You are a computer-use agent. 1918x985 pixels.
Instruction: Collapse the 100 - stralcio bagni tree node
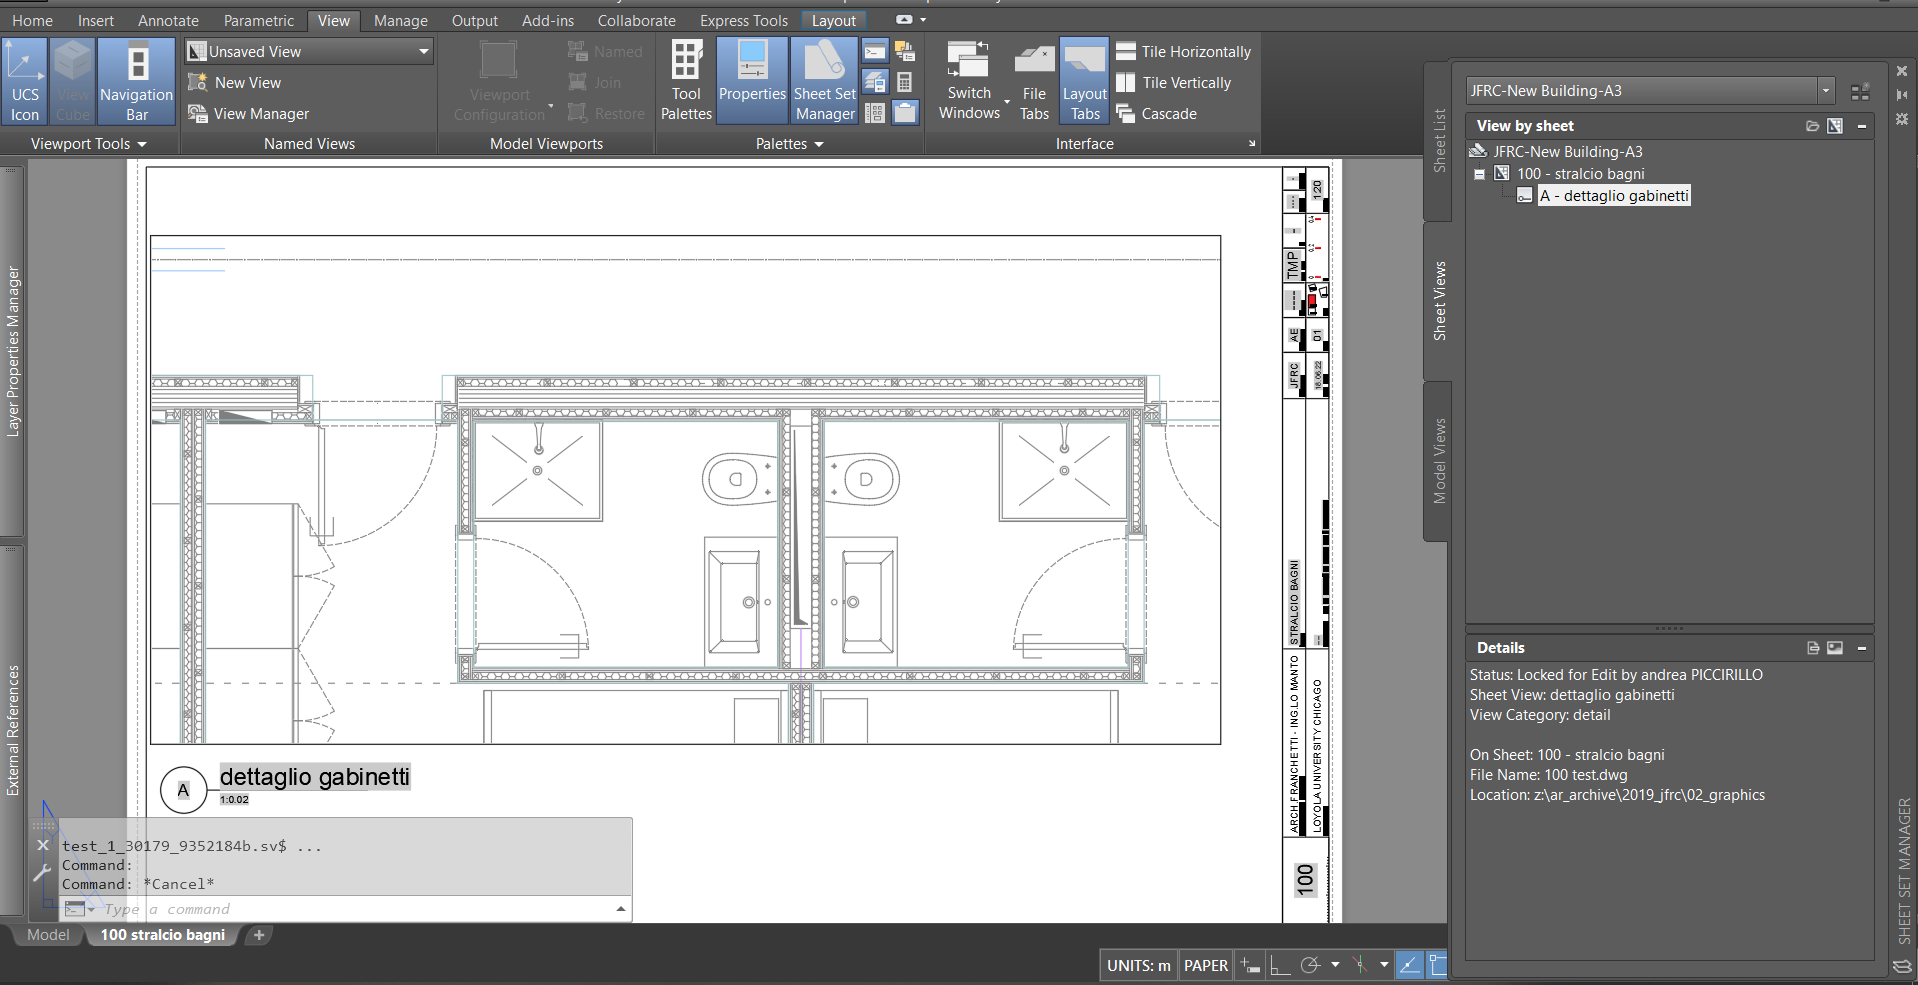point(1480,174)
